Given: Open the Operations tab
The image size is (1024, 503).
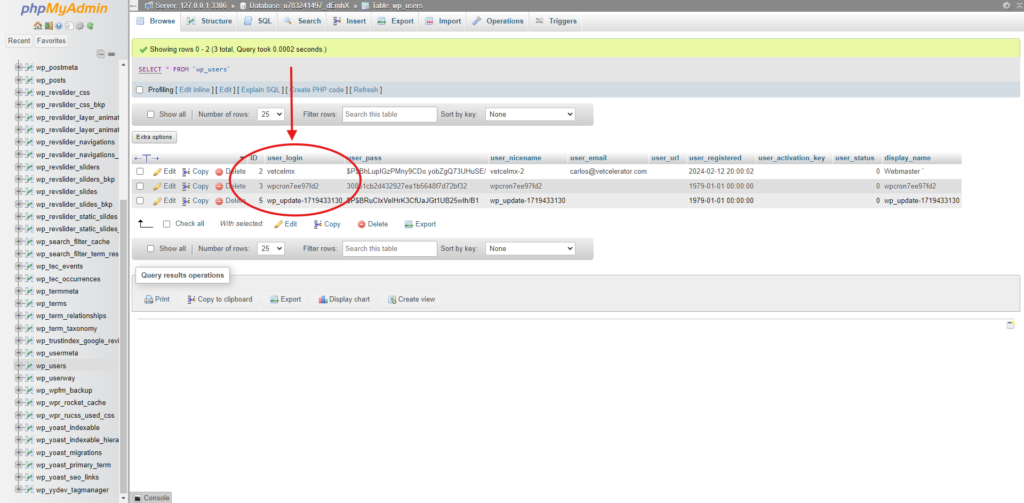Looking at the screenshot, I should 498,20.
